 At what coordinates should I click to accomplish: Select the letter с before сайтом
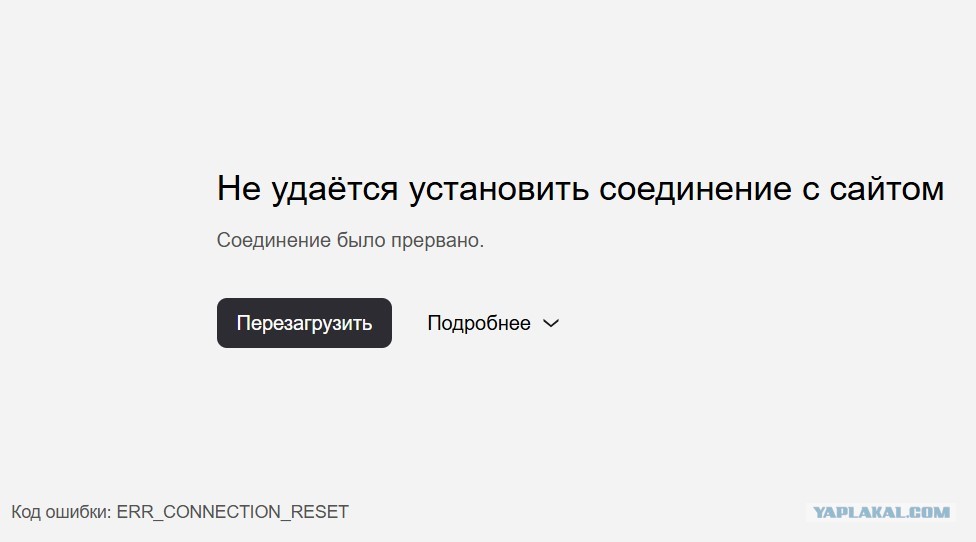pos(810,189)
